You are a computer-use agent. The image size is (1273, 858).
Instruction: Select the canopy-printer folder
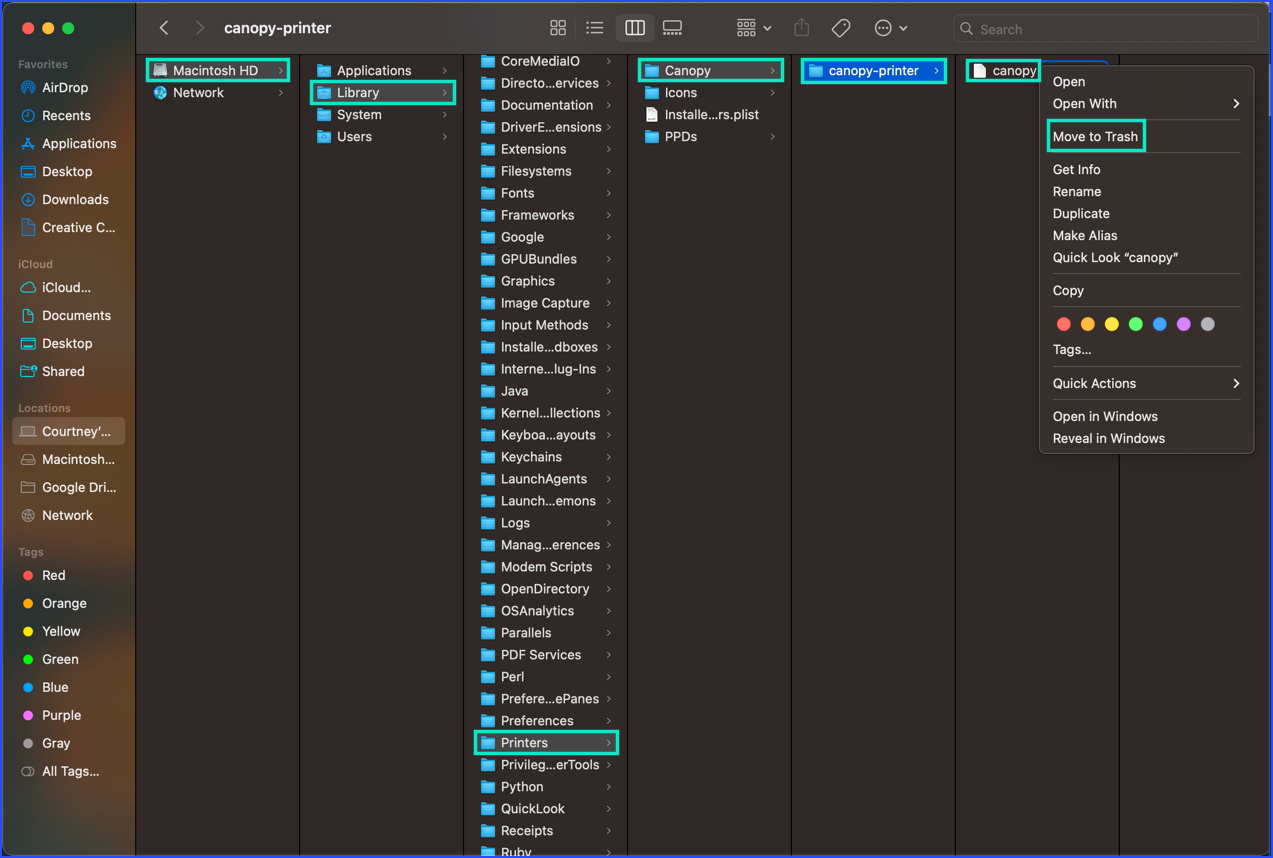click(x=874, y=70)
